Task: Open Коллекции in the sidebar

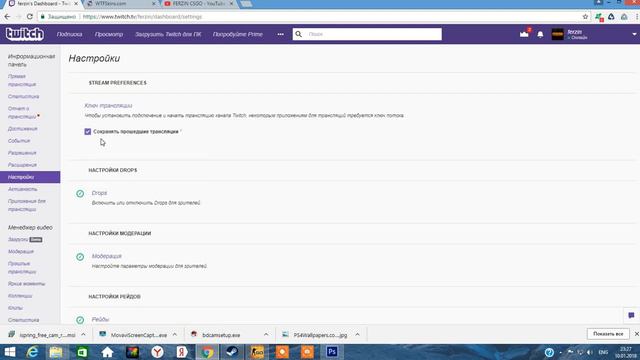Action: pos(20,296)
